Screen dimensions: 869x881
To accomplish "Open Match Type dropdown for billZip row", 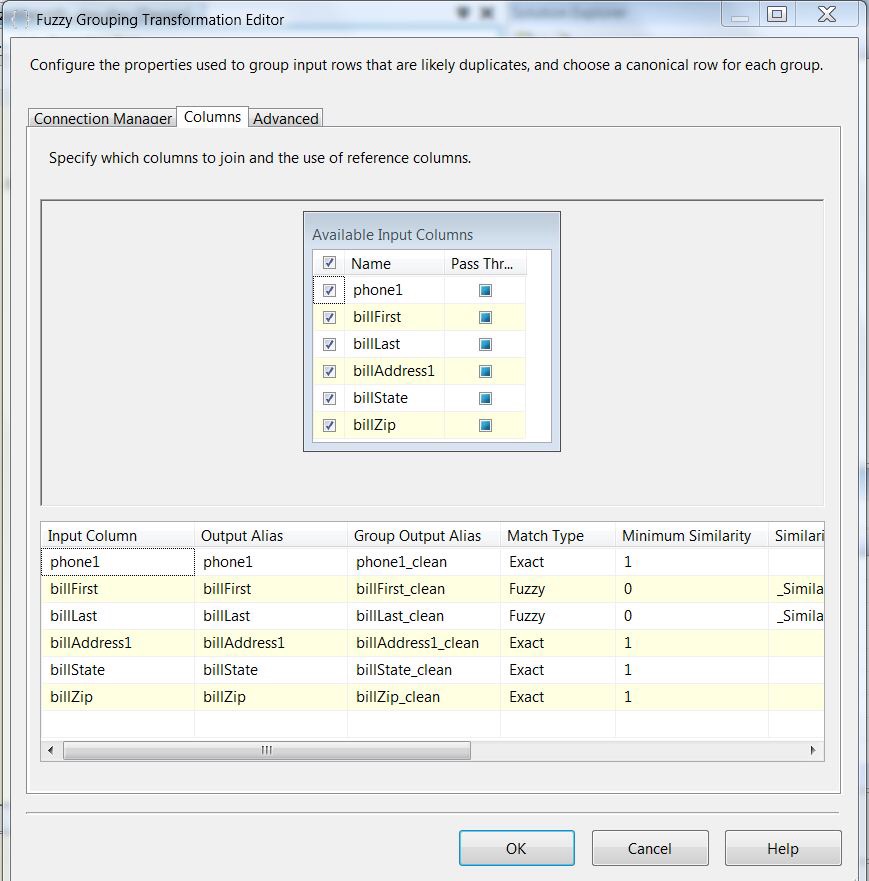I will (x=556, y=697).
